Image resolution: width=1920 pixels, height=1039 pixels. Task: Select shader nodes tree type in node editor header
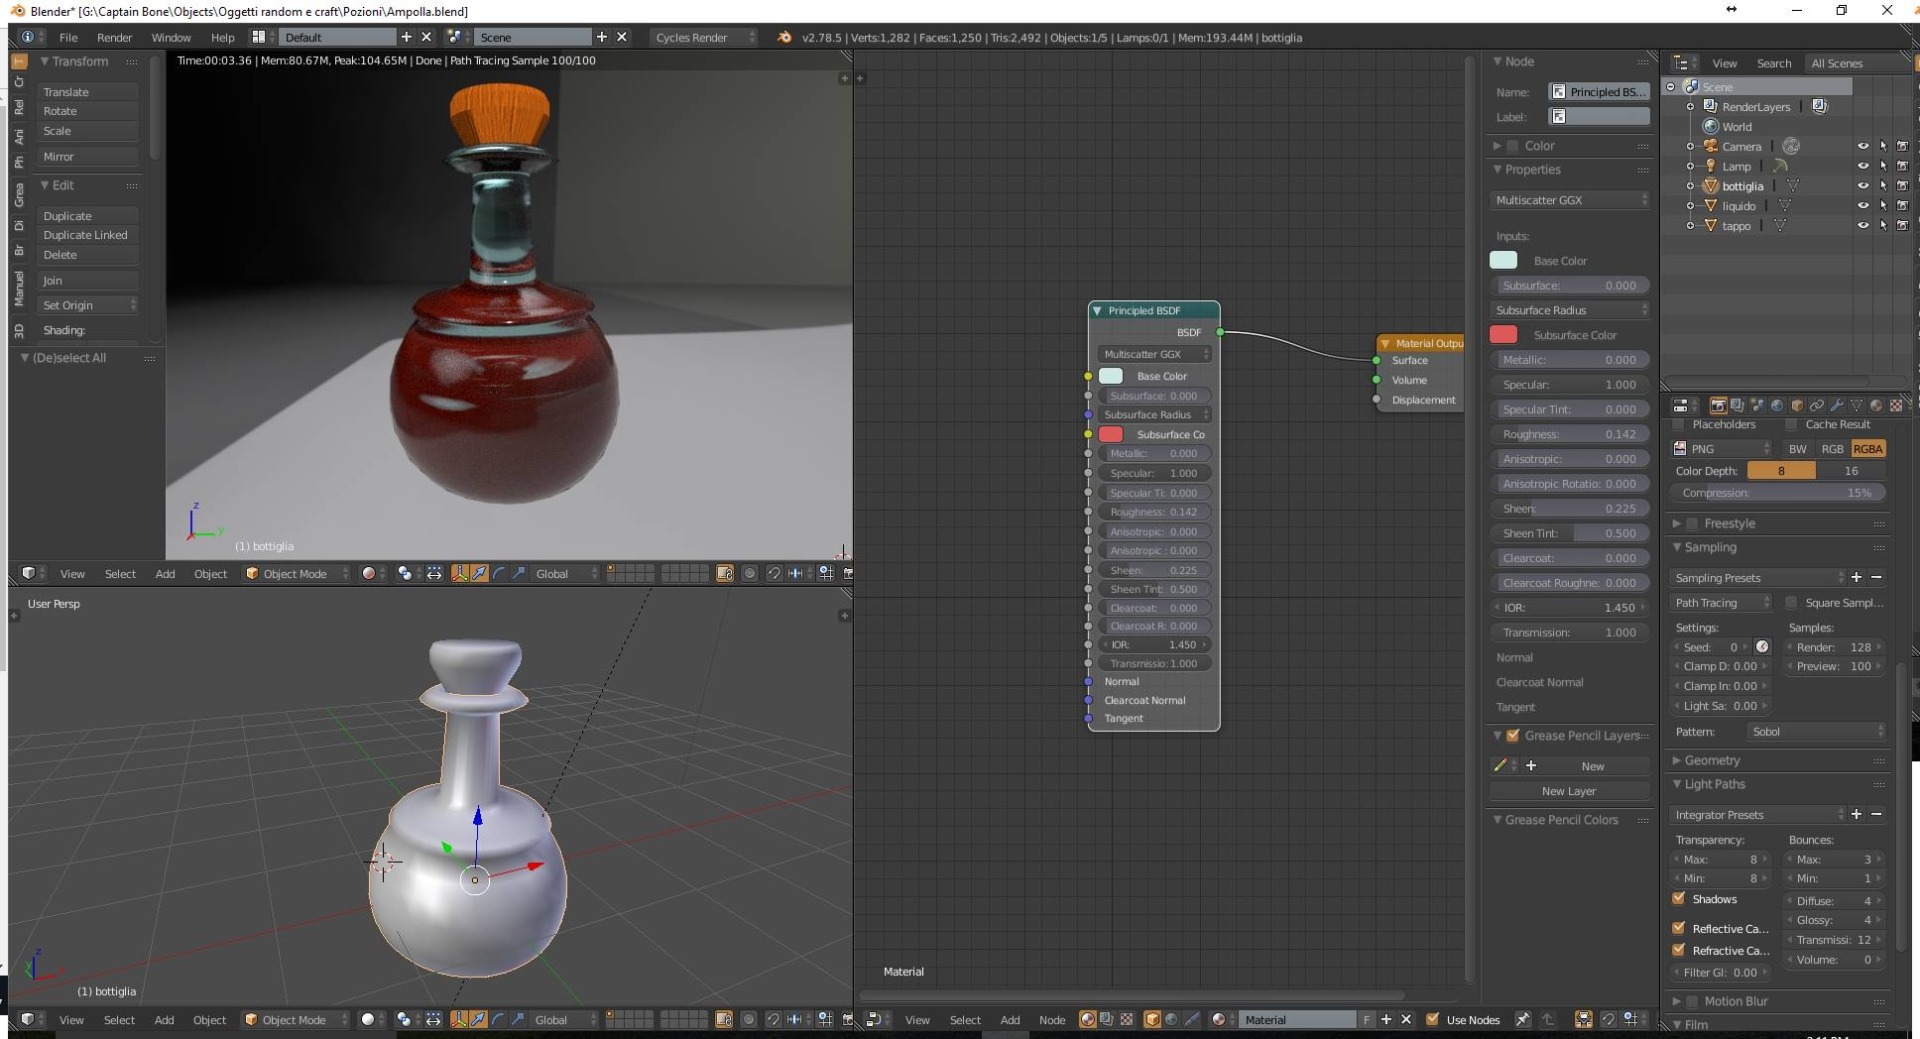[1087, 1019]
